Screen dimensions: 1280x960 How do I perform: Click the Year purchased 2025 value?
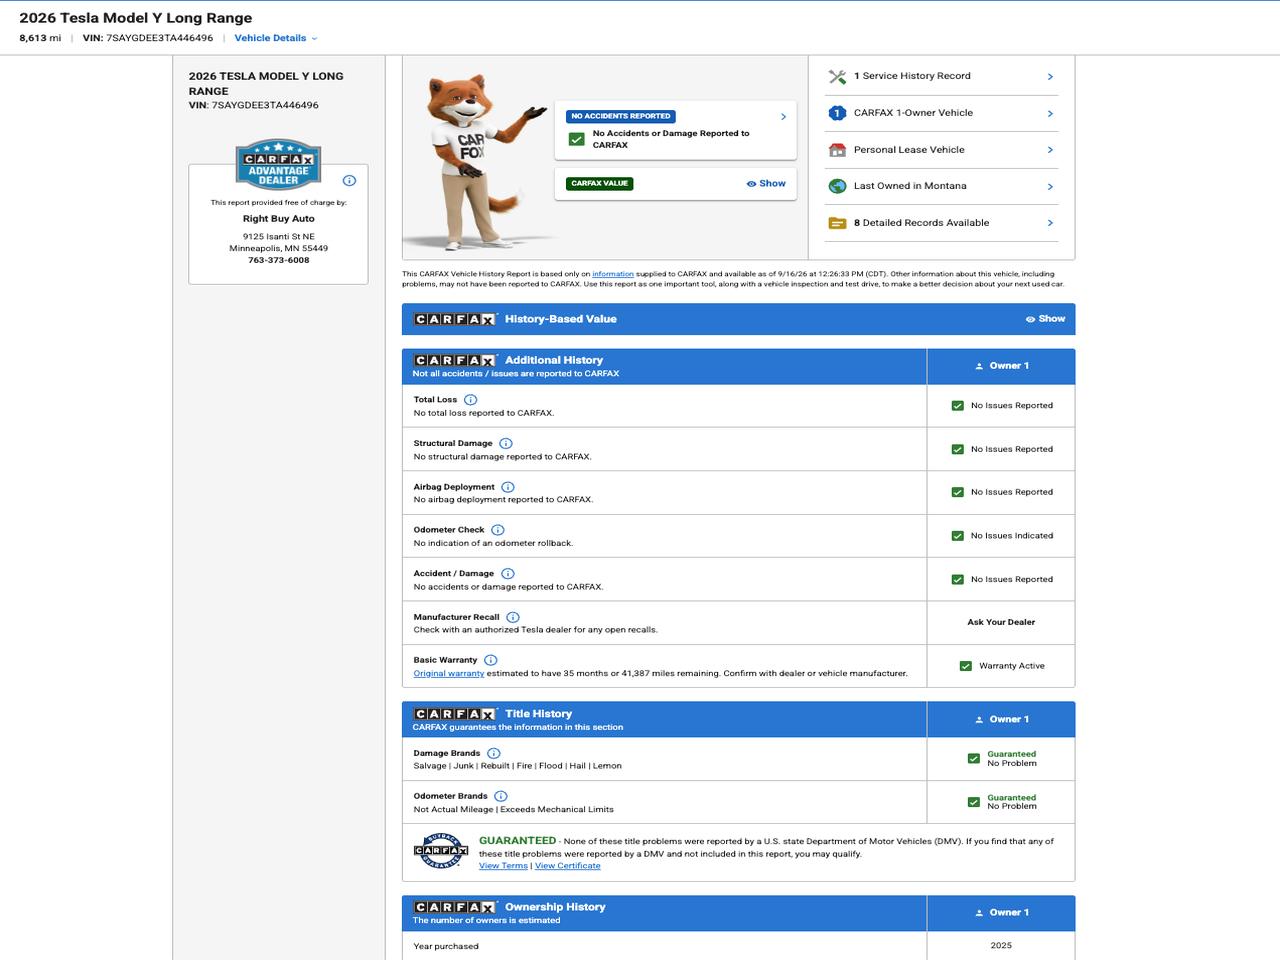1001,946
